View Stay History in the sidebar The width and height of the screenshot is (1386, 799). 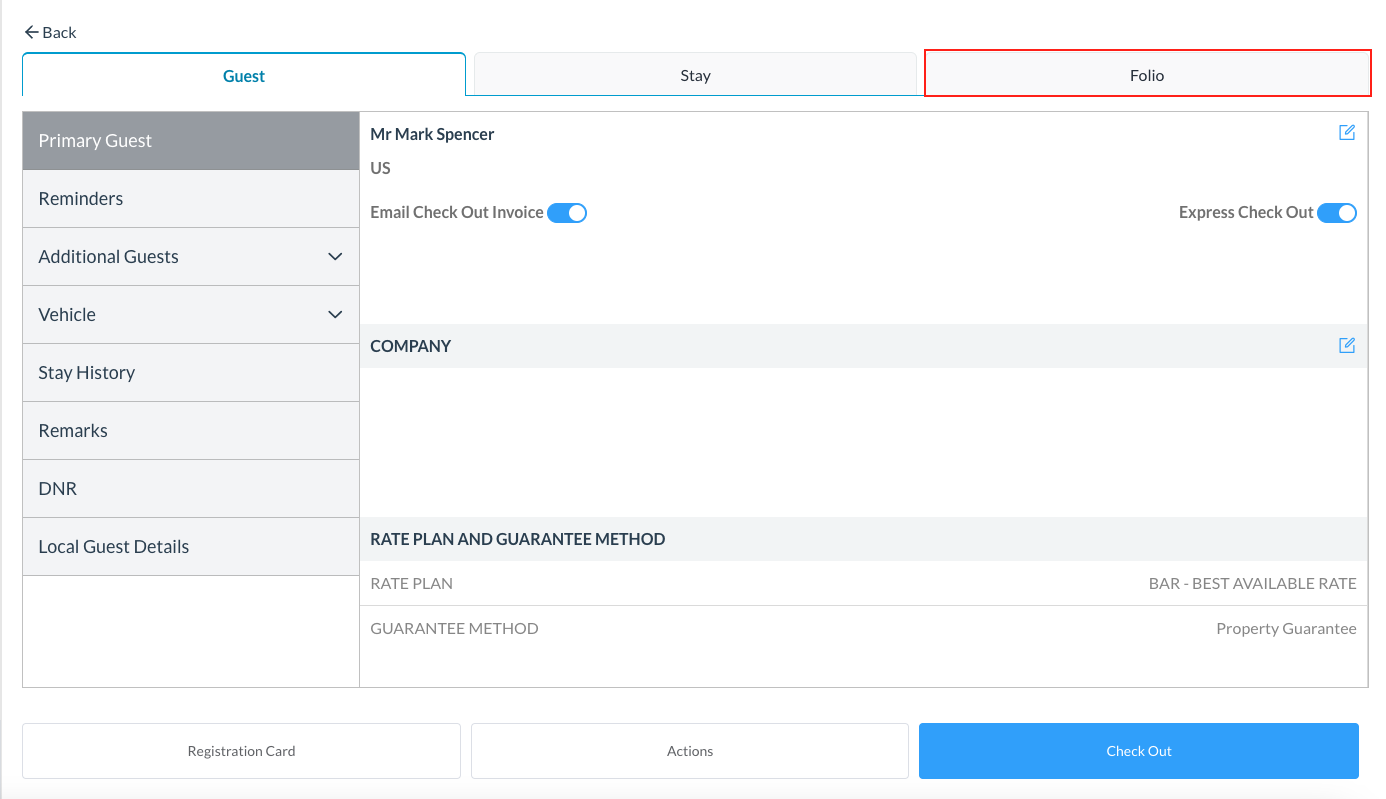tap(87, 373)
